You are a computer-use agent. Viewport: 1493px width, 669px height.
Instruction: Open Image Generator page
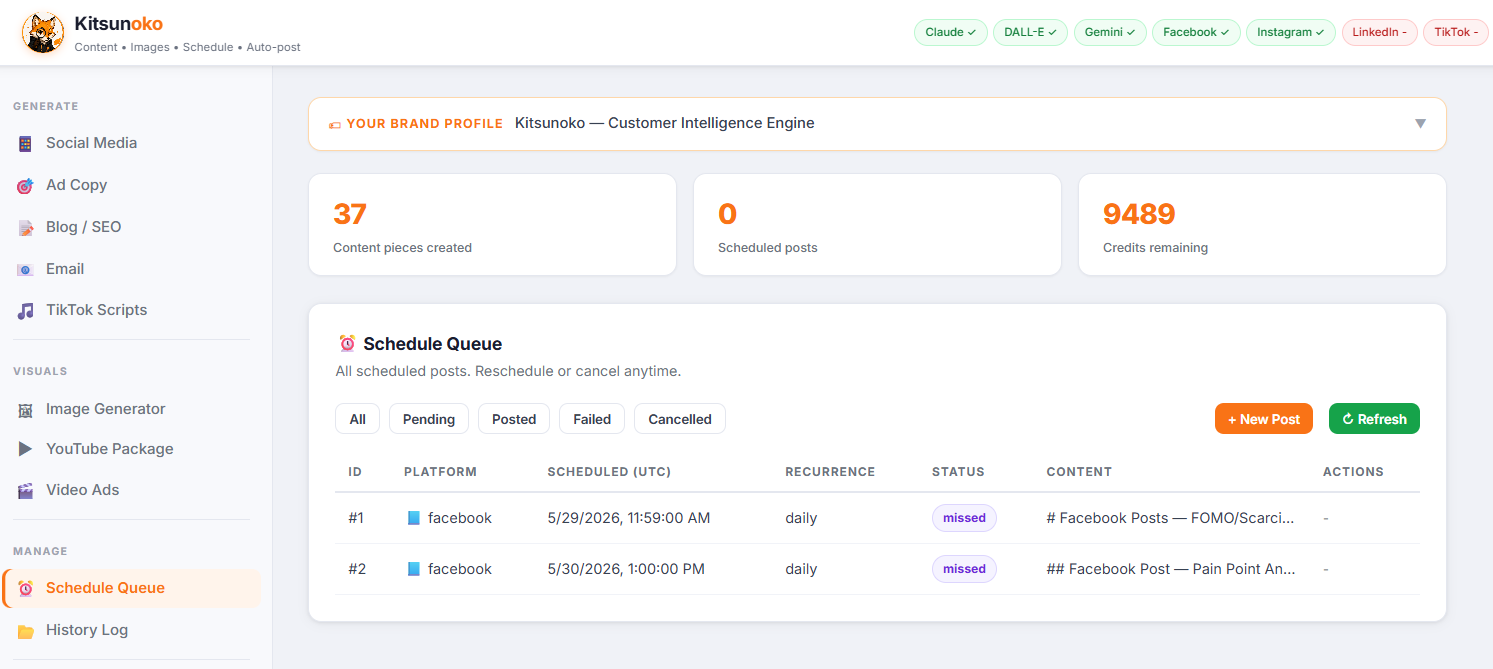point(131,409)
